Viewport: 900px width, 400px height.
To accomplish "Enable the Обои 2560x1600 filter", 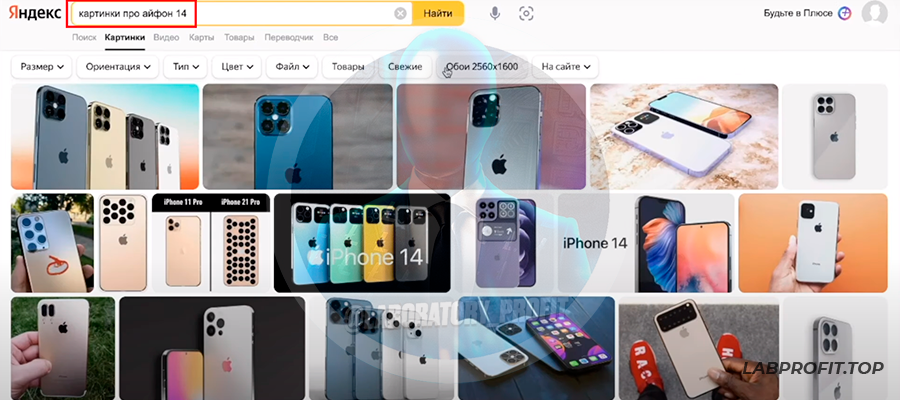I will pos(482,67).
